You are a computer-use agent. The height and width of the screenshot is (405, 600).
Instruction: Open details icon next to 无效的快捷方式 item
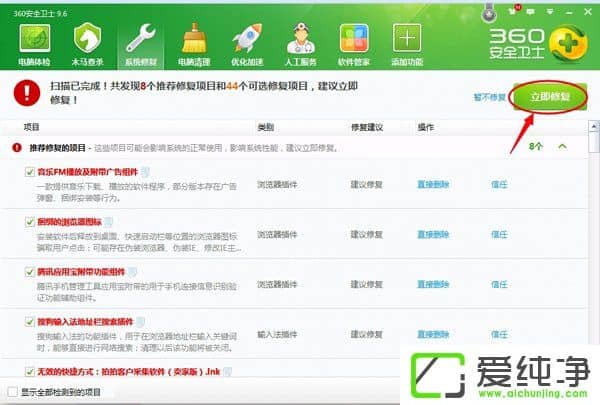[x=227, y=372]
